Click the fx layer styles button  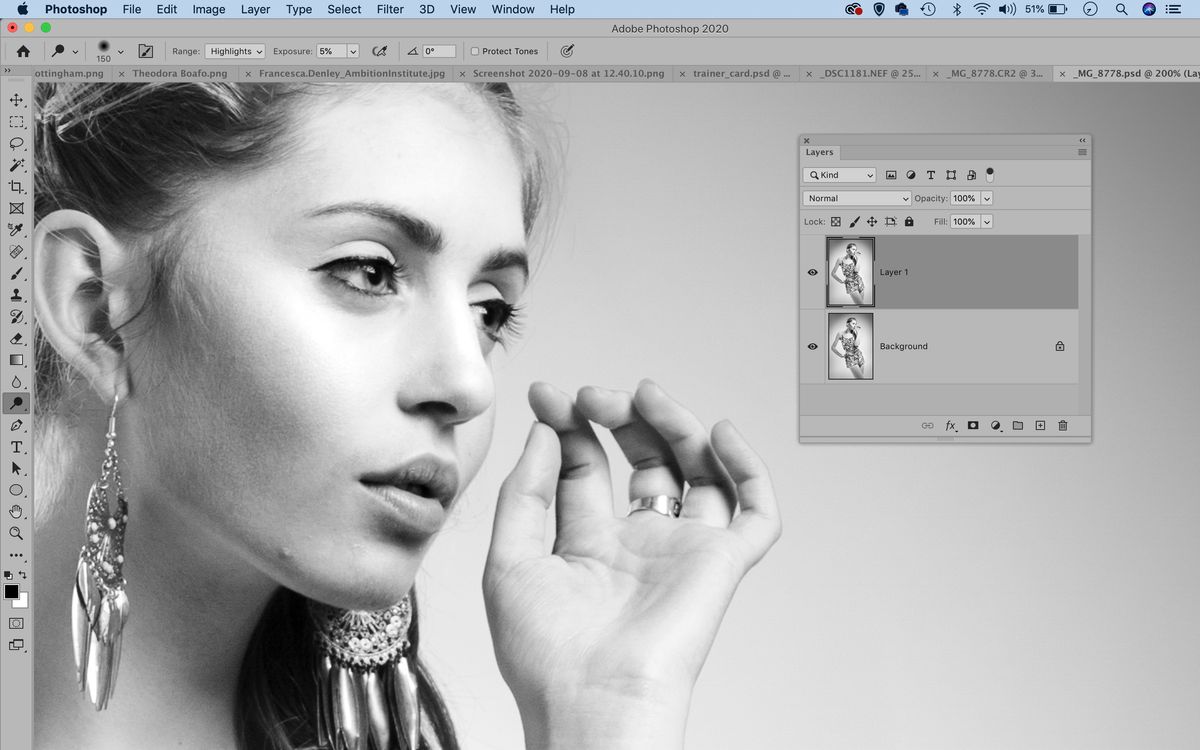950,425
